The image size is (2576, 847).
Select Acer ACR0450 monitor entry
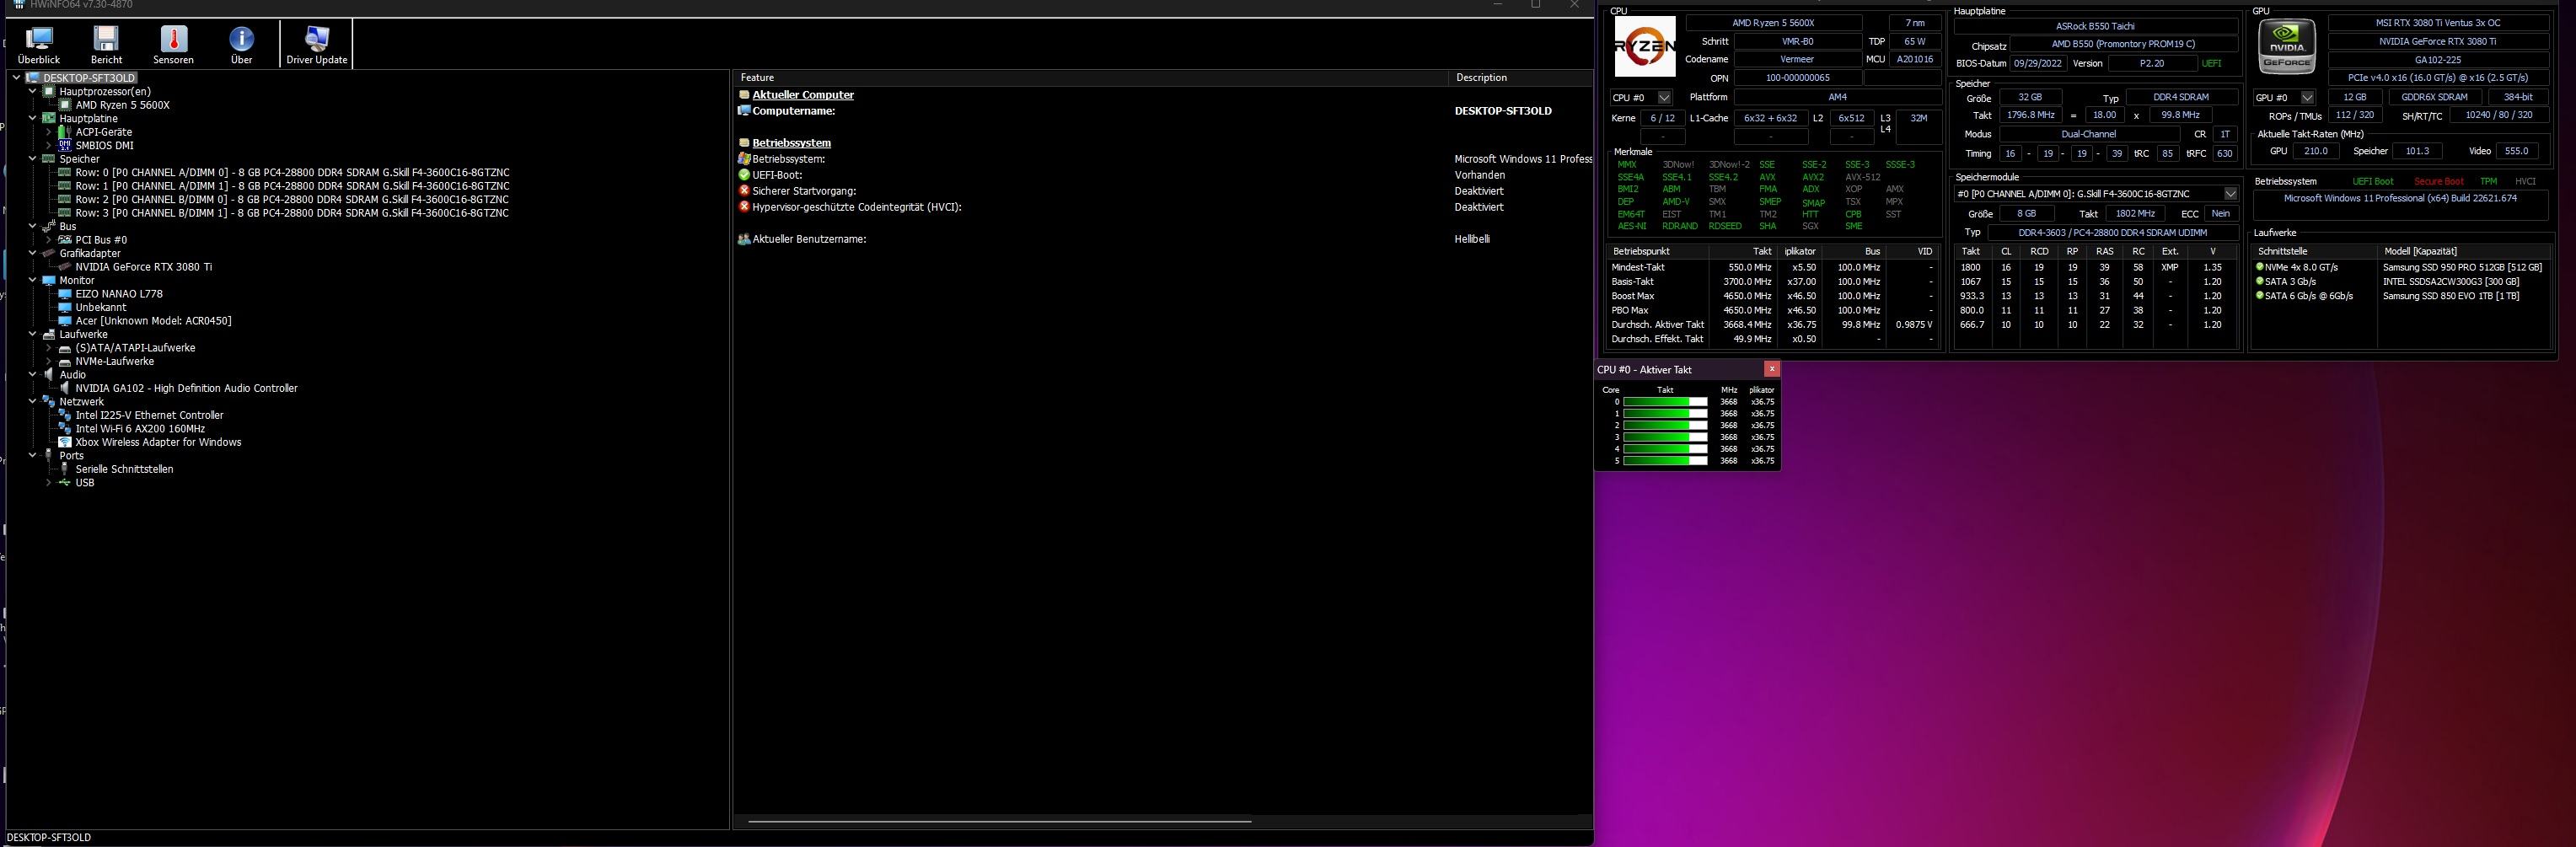pos(153,321)
